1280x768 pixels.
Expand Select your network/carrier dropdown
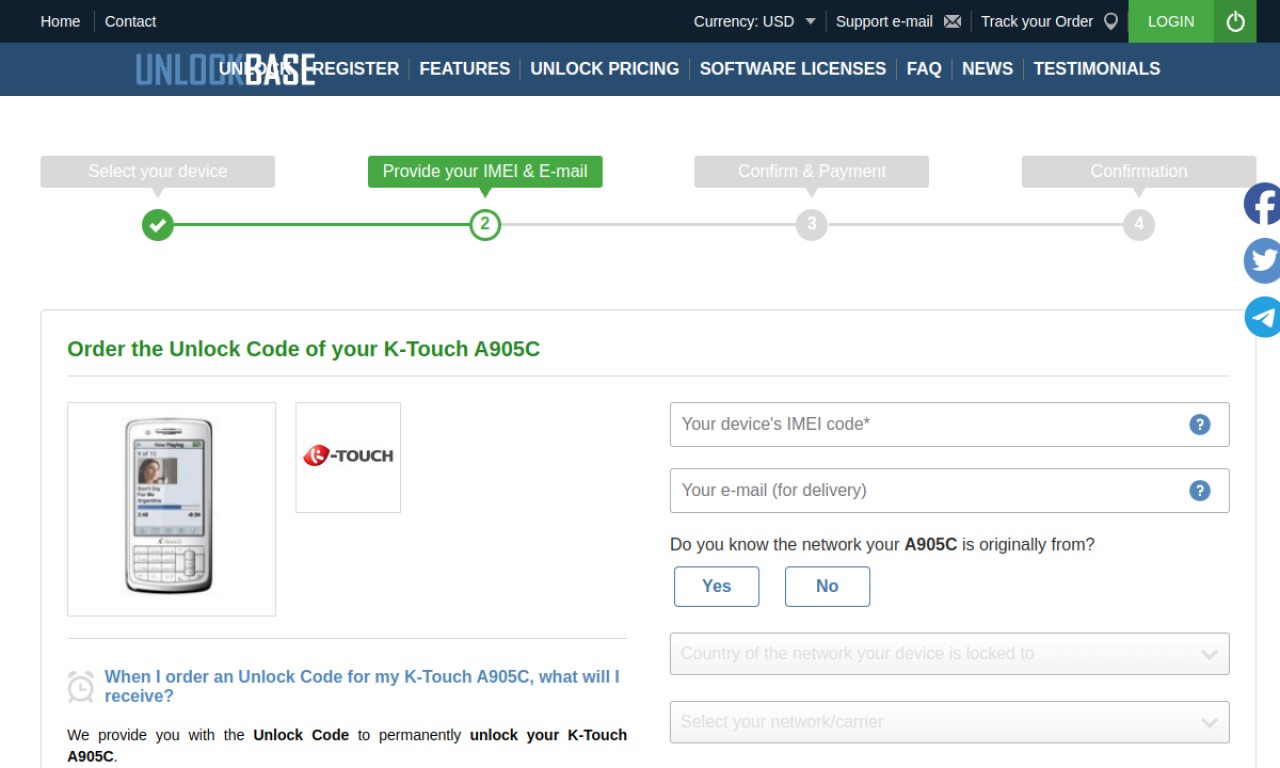[x=949, y=722]
